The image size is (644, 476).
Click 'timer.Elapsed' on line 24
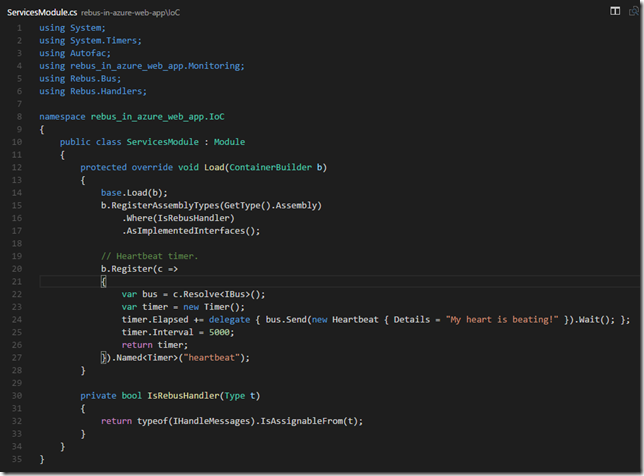(x=155, y=320)
